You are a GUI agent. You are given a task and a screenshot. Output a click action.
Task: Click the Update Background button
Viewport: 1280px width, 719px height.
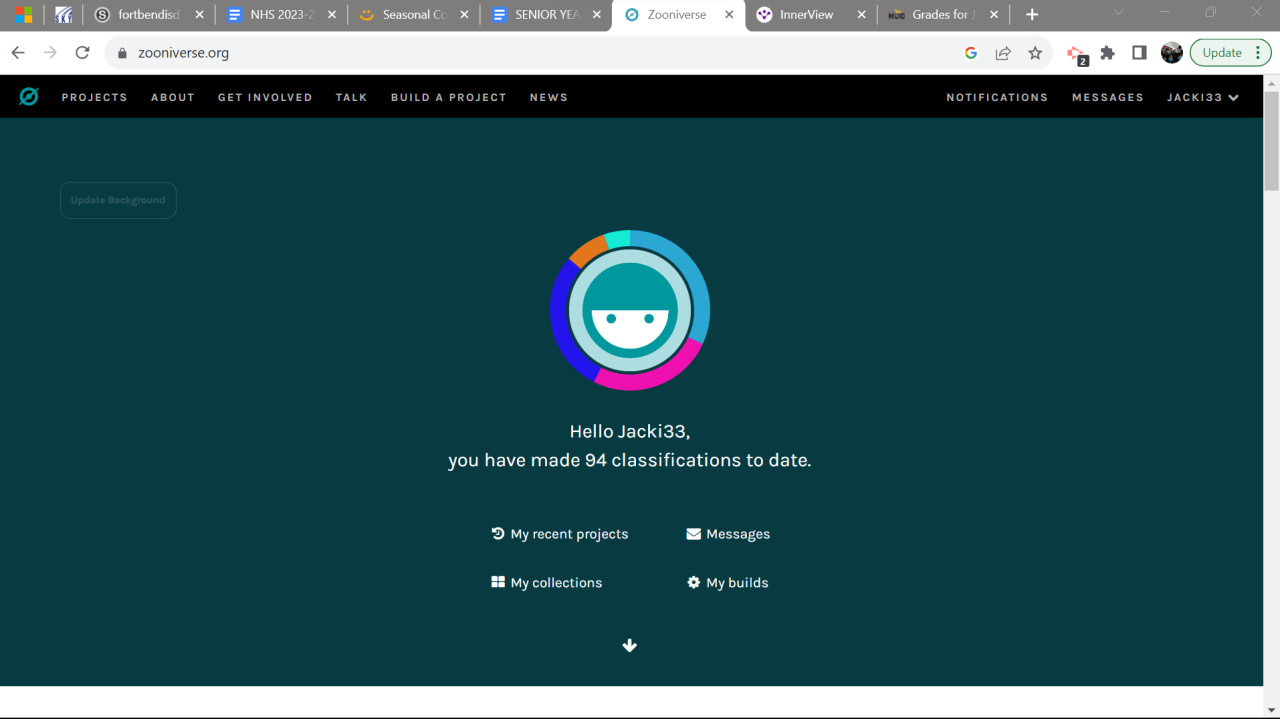[118, 200]
